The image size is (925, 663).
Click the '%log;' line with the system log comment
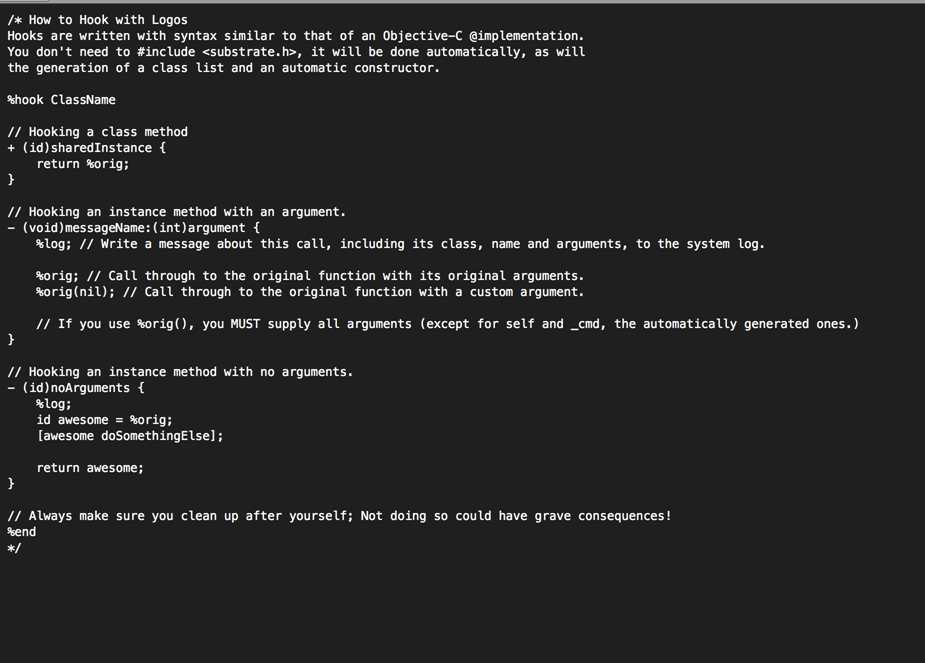54,244
